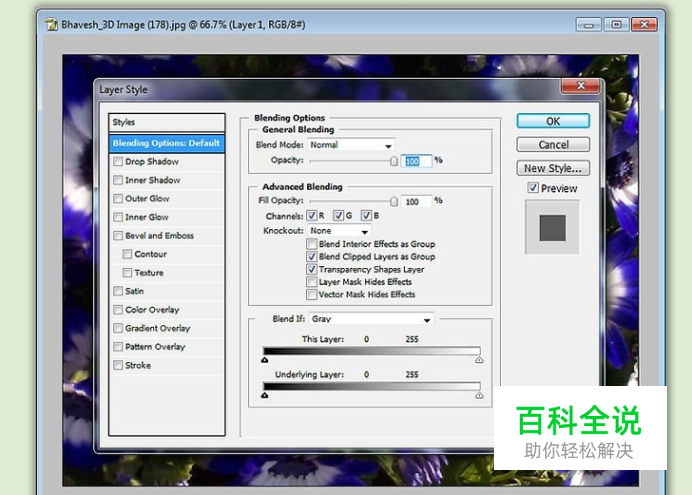Screen dimensions: 692x495
Task: Uncheck the G channel checkbox
Action: click(x=338, y=216)
